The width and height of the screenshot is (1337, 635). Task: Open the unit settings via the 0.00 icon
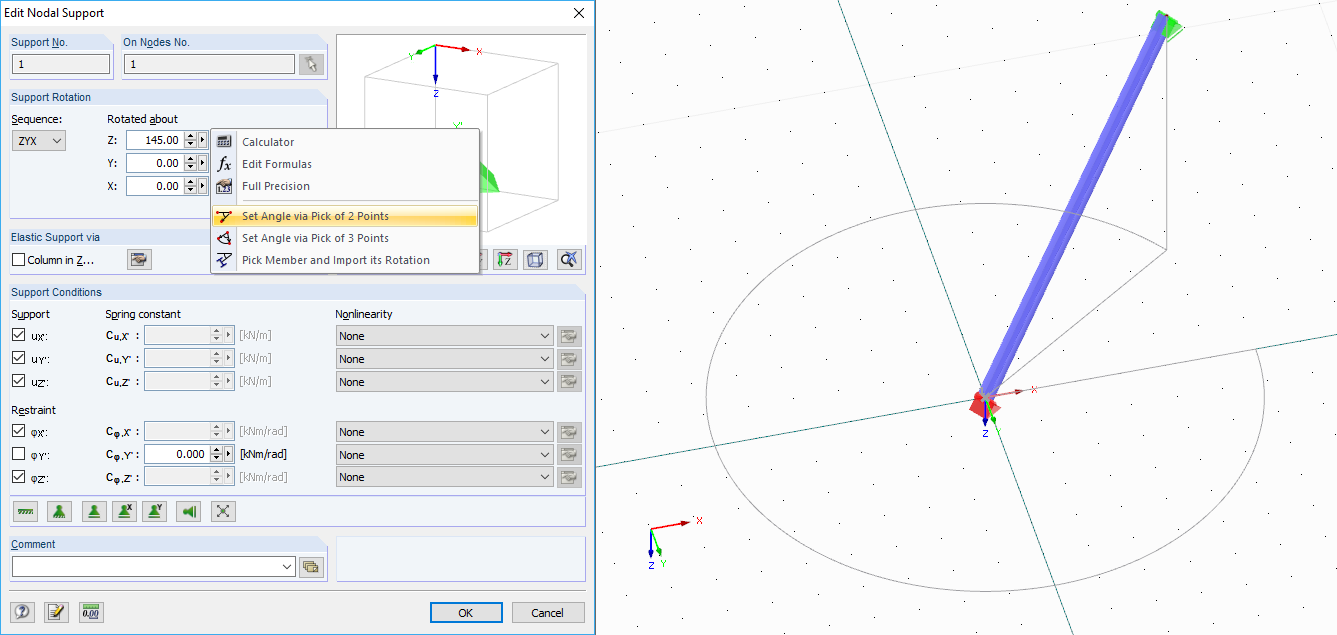(90, 611)
